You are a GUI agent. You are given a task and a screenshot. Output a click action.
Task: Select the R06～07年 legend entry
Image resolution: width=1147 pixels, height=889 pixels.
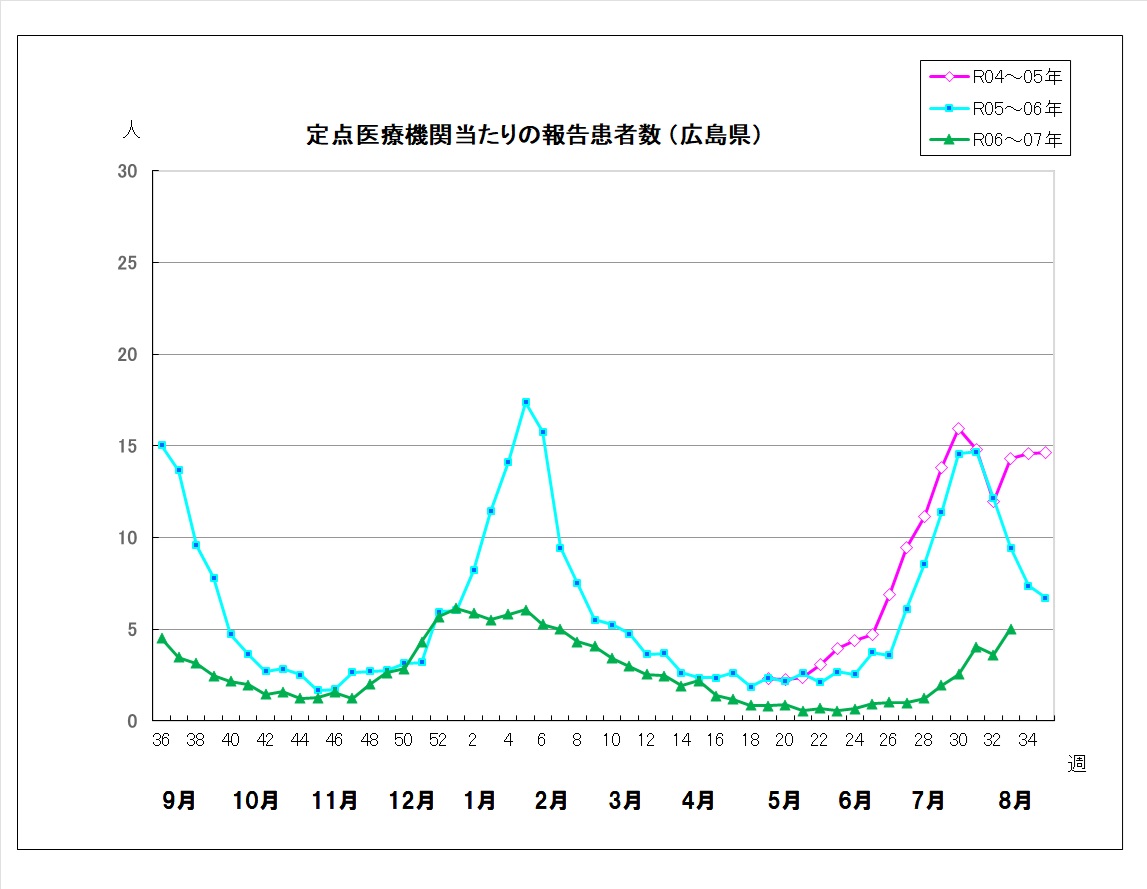[995, 139]
